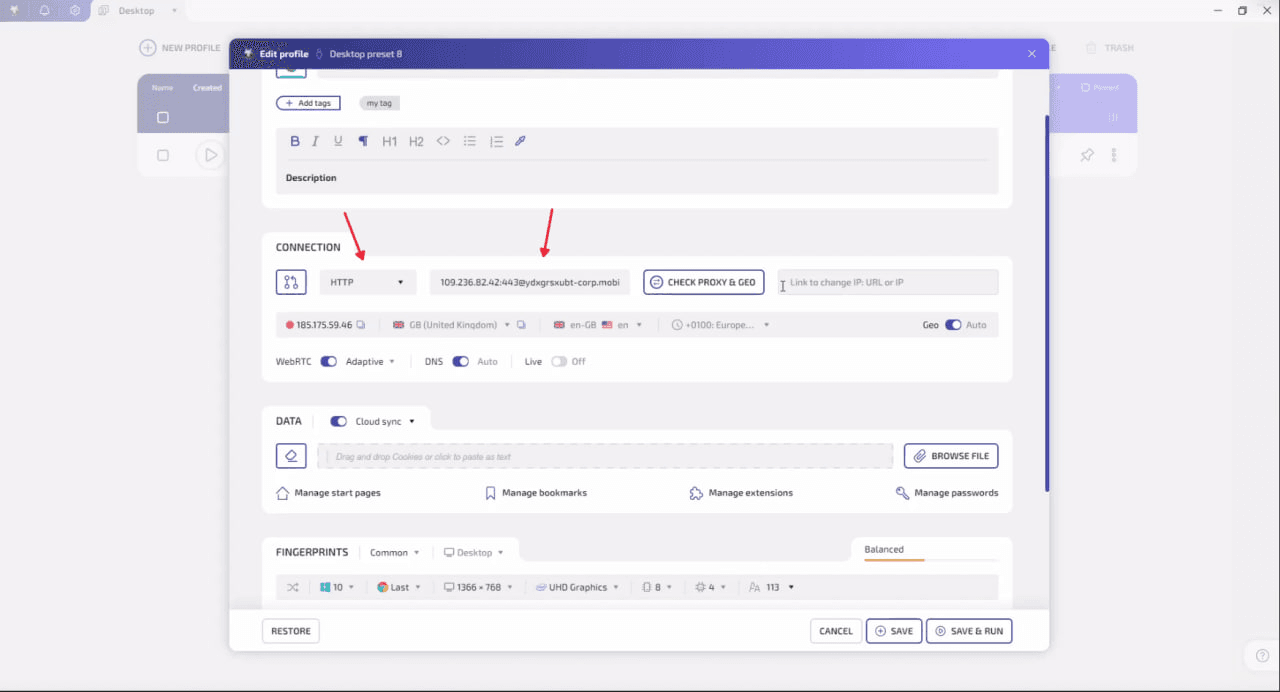Image resolution: width=1280 pixels, height=692 pixels.
Task: Apply H1 heading style
Action: click(390, 141)
